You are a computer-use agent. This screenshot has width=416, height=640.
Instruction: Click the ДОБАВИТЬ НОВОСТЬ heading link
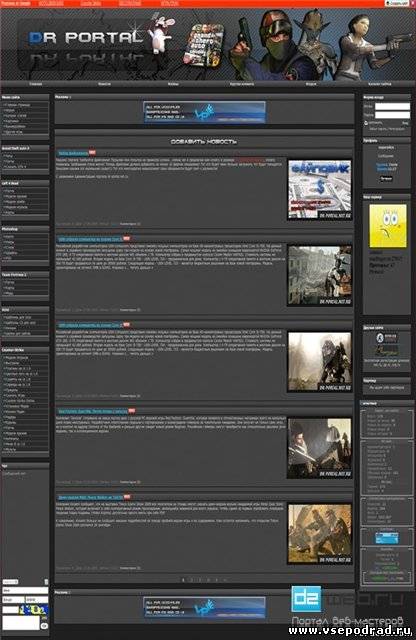tap(204, 142)
